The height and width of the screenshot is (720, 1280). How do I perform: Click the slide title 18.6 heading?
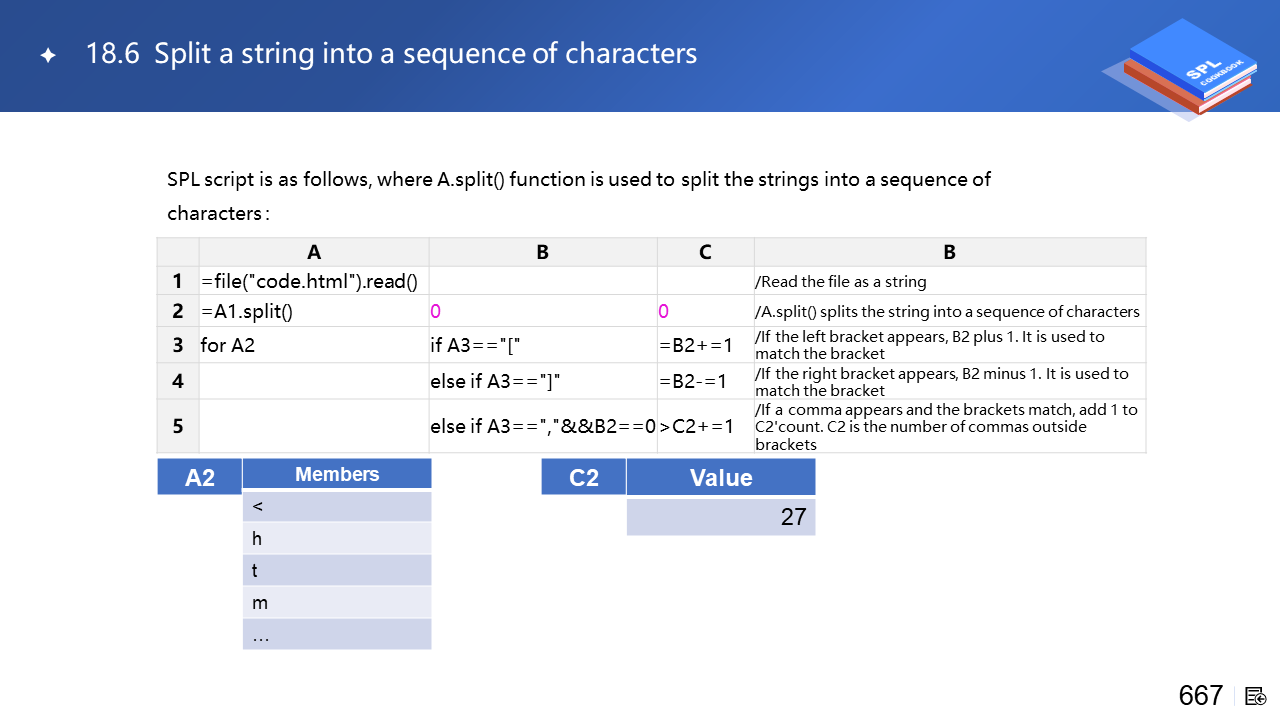coord(391,54)
